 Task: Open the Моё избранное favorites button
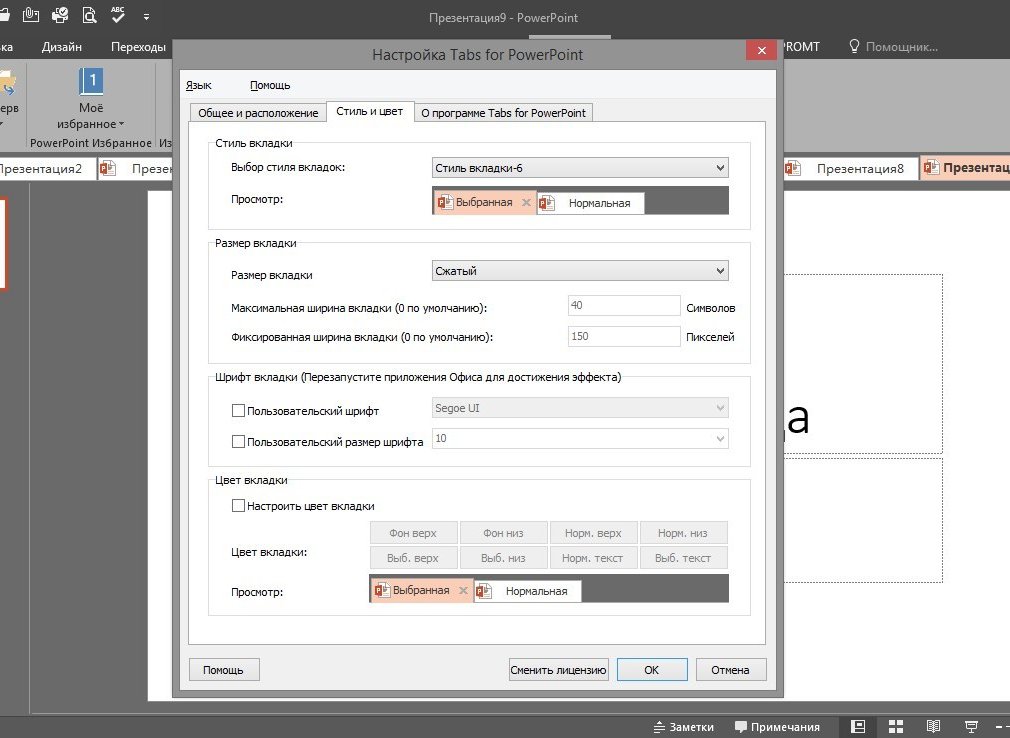(x=91, y=99)
